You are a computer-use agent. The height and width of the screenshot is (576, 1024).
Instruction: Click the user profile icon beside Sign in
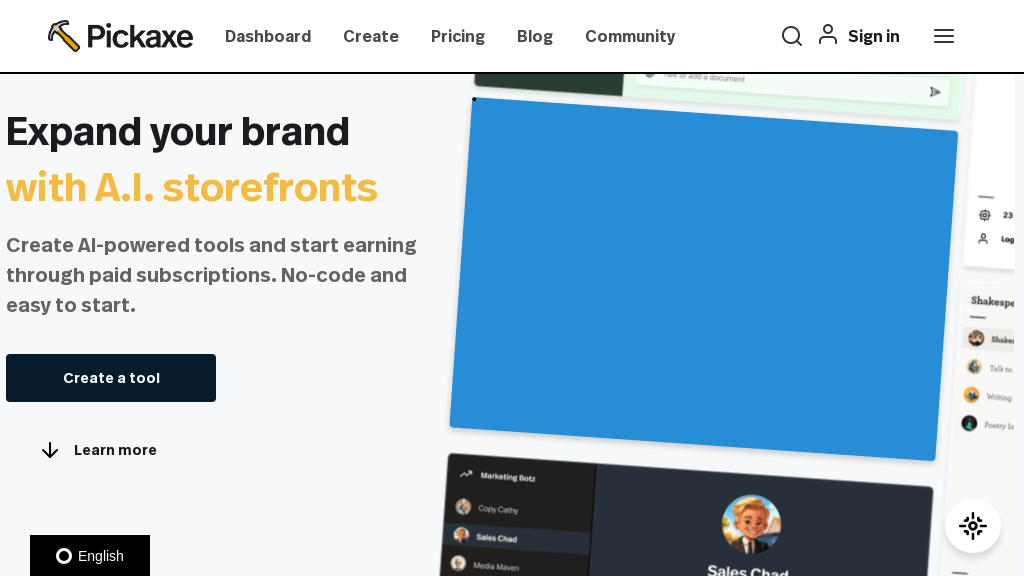tap(828, 35)
